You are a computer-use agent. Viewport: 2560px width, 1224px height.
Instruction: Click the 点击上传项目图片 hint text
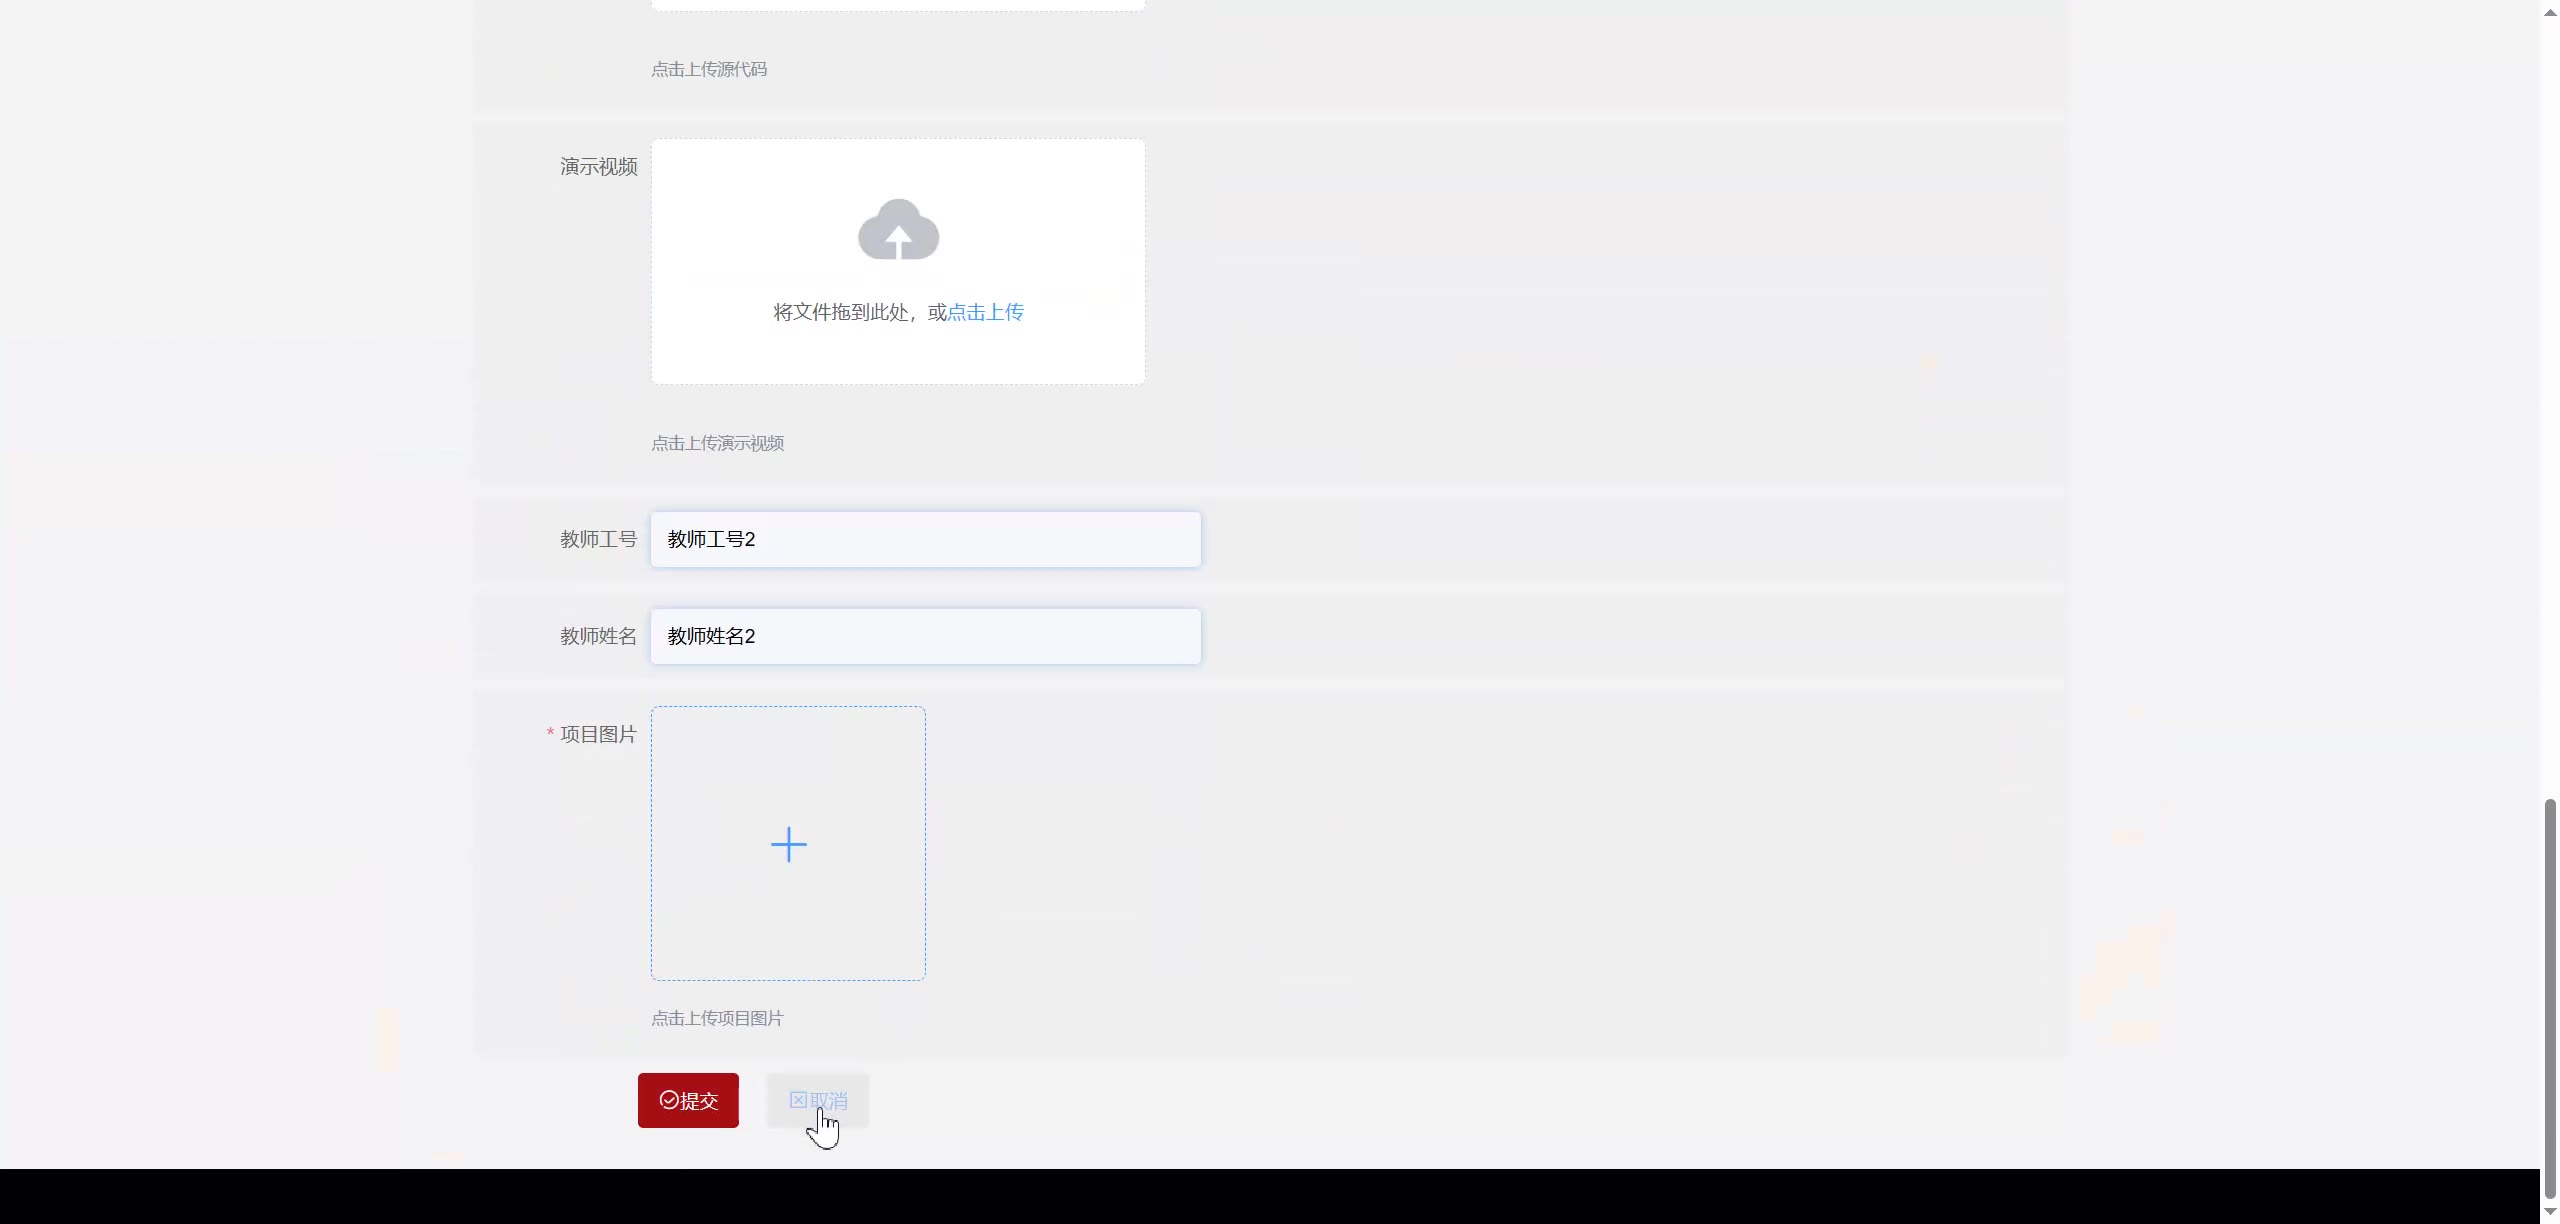(x=717, y=1018)
